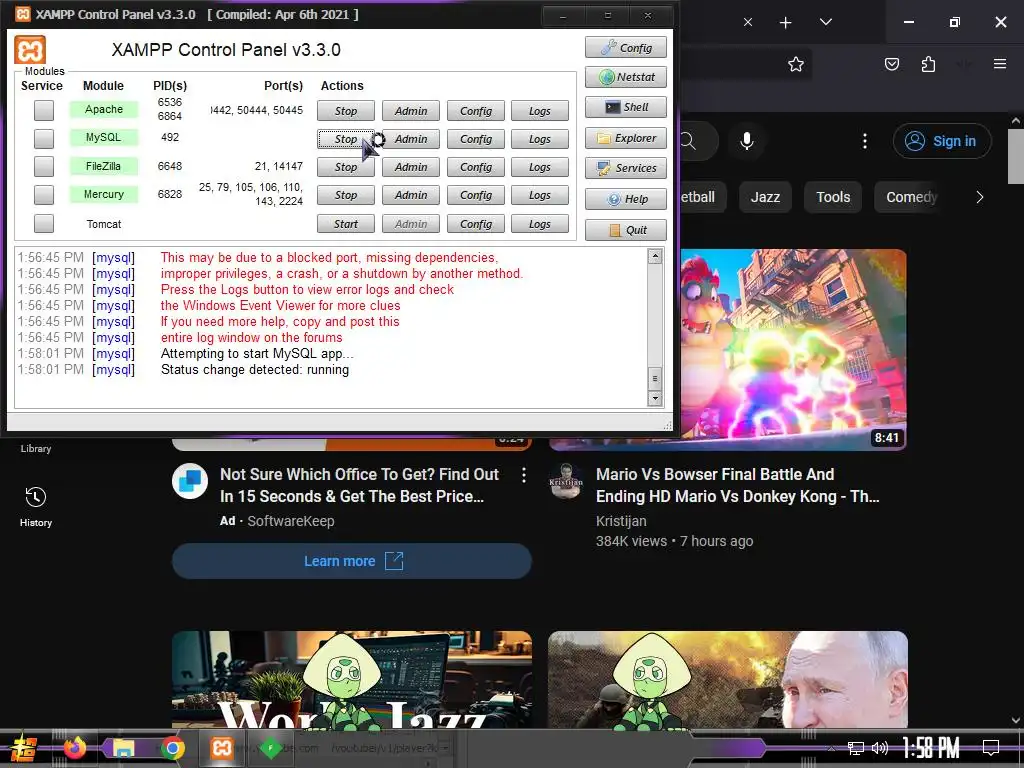This screenshot has width=1024, height=768.
Task: Open Apache Config
Action: click(x=475, y=111)
